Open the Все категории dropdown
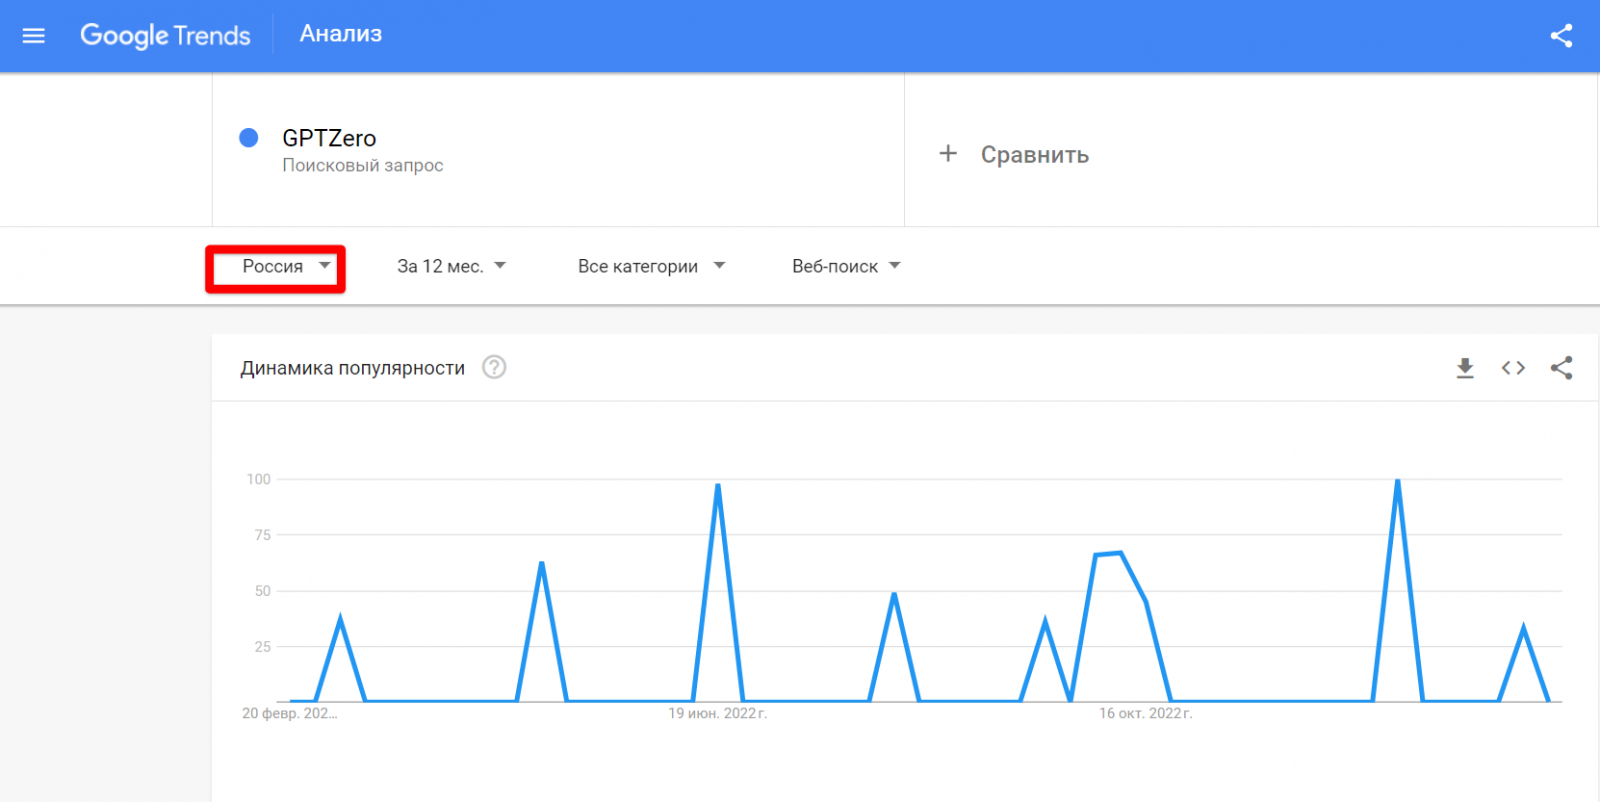1600x802 pixels. (651, 267)
